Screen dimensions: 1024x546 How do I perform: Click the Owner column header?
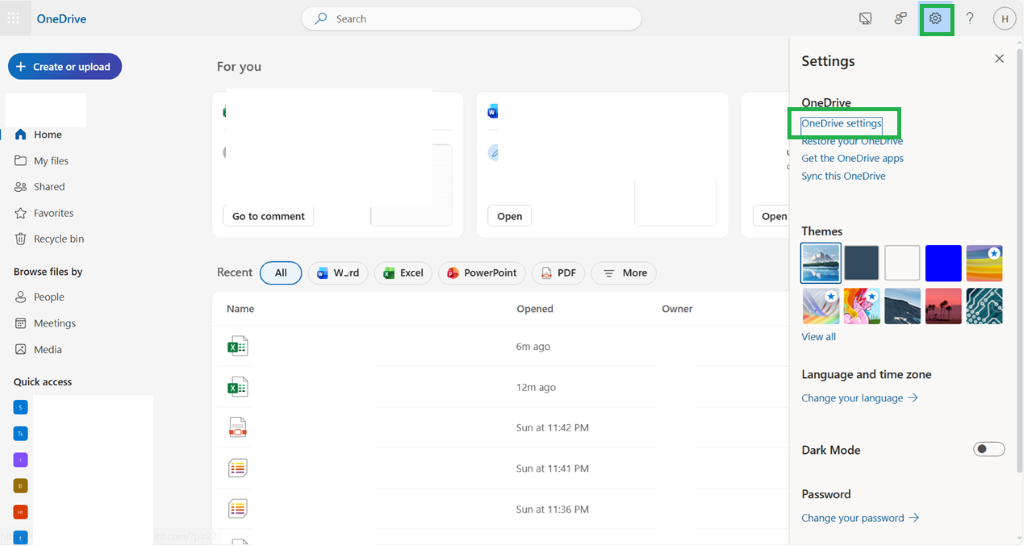677,309
